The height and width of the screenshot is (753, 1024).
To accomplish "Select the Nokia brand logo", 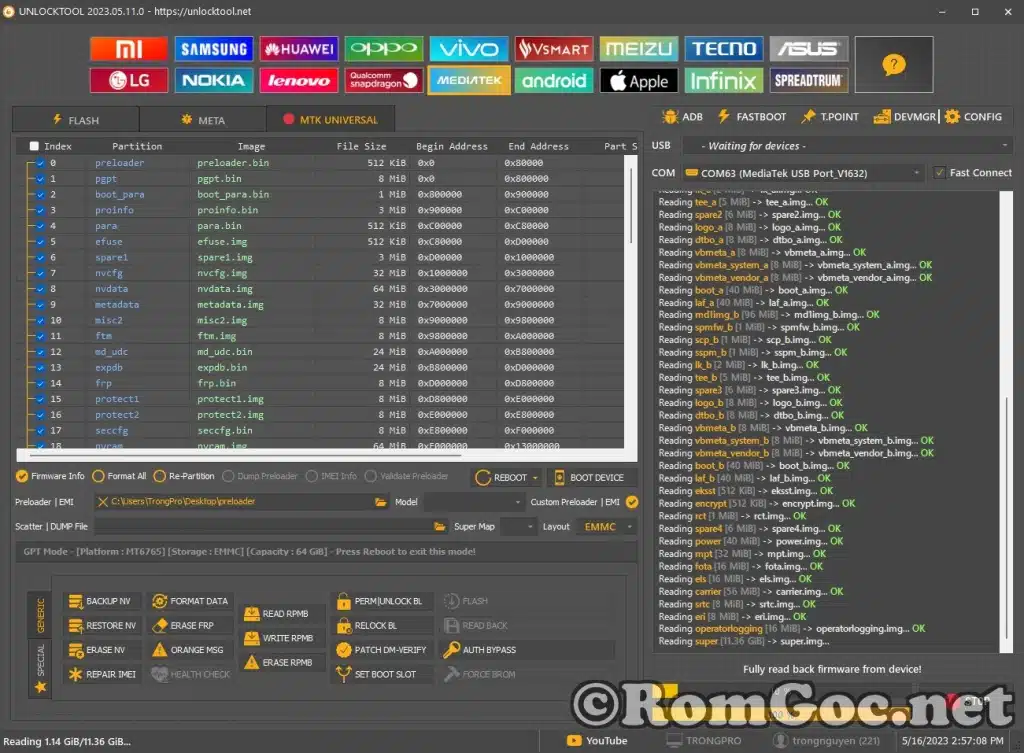I will (x=214, y=80).
